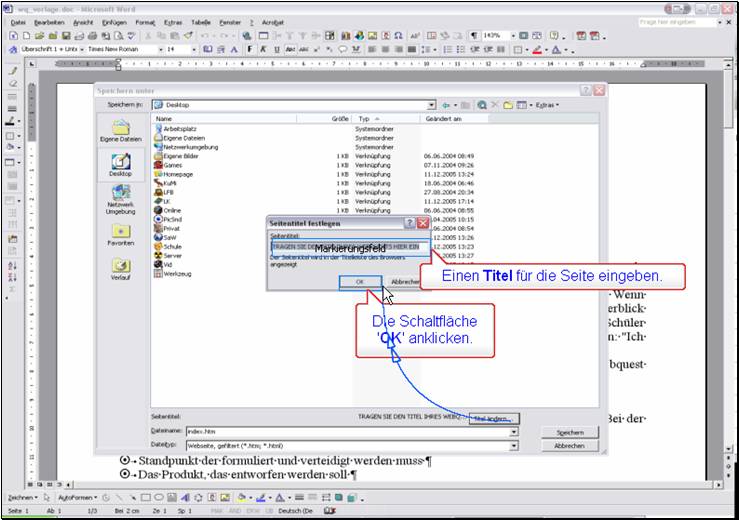Click the Eigene Dateien places icon
This screenshot has height=520, width=739.
121,131
